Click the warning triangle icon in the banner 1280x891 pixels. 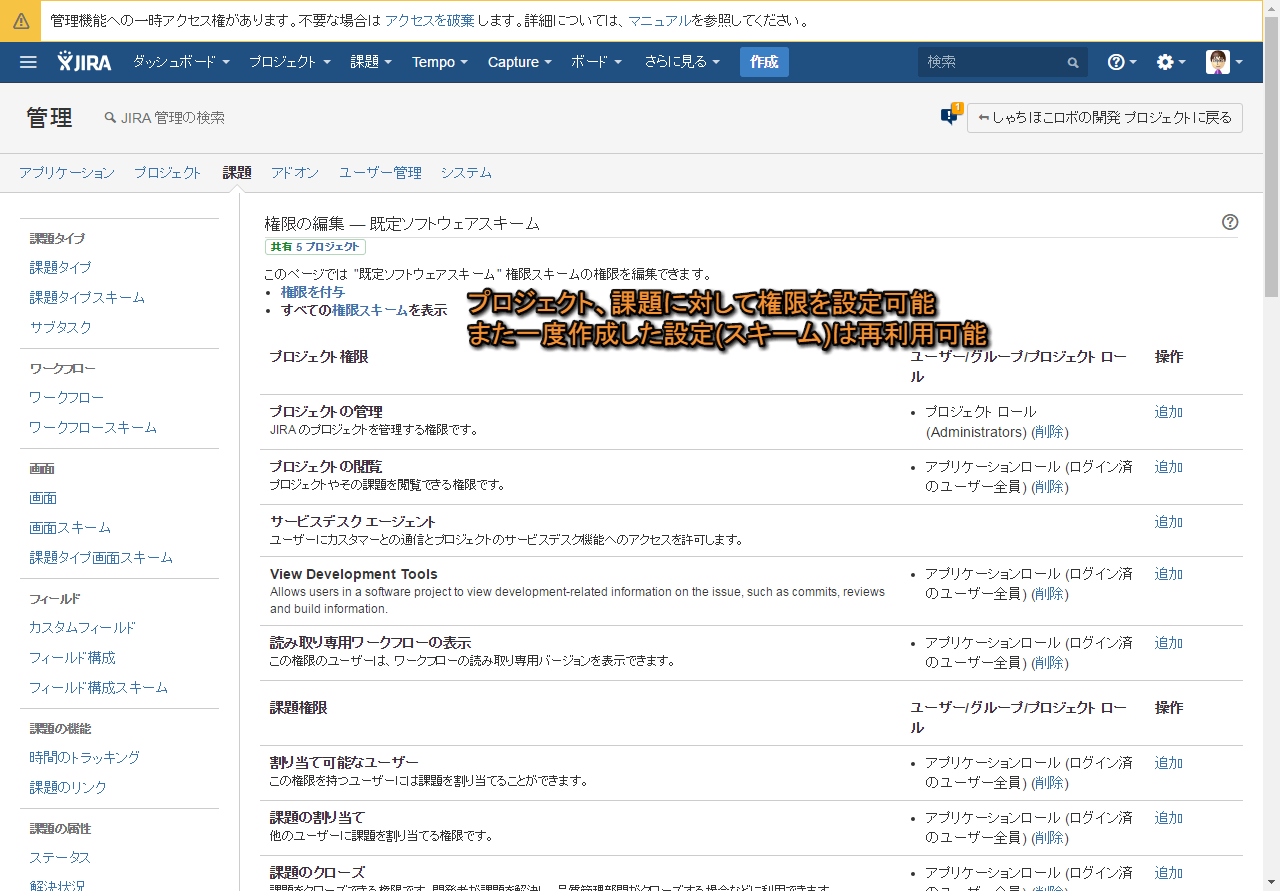(21, 20)
